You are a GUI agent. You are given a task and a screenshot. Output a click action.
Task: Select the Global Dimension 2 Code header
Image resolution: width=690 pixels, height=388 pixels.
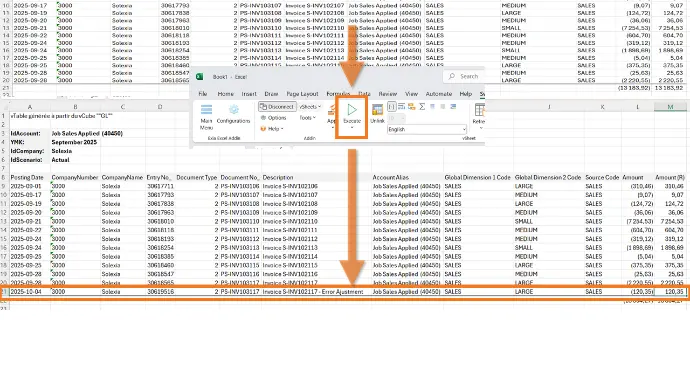click(548, 177)
